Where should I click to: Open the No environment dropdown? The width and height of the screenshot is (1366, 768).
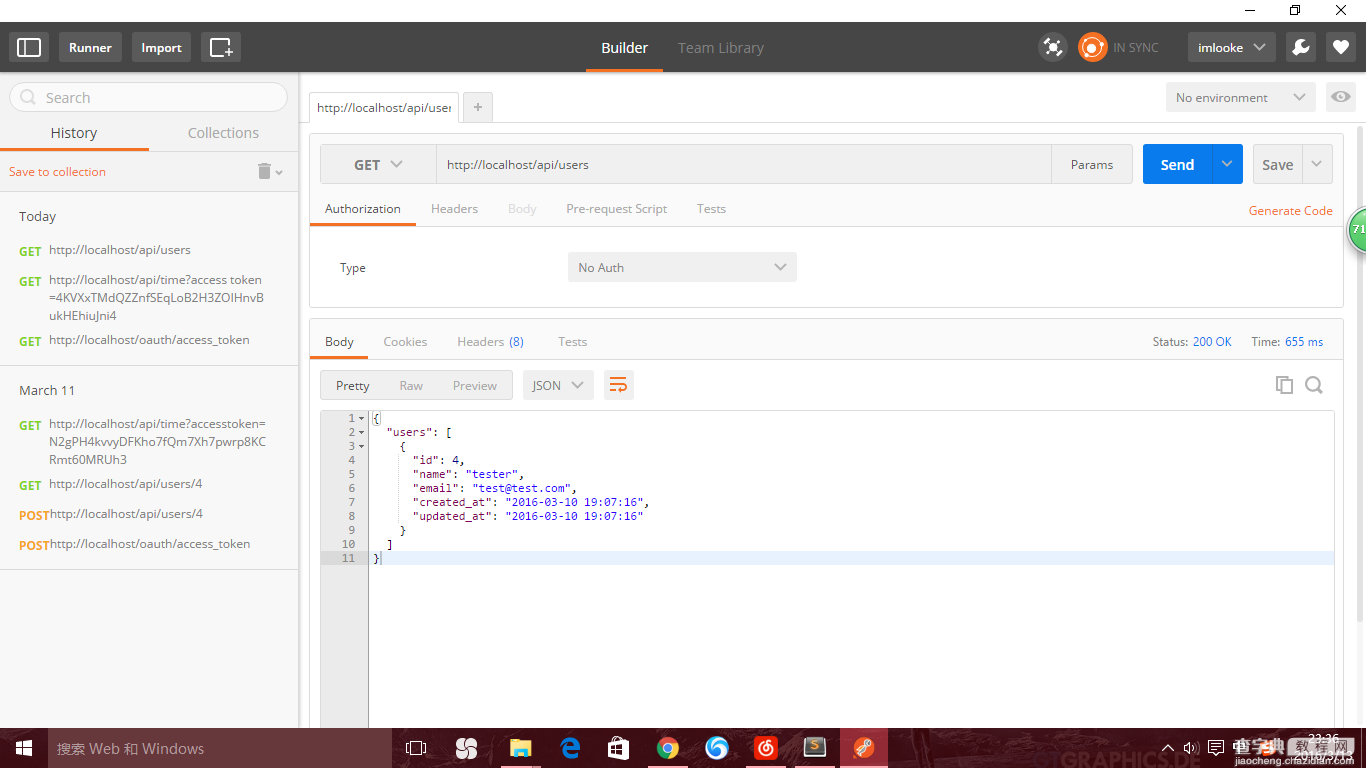pos(1240,97)
